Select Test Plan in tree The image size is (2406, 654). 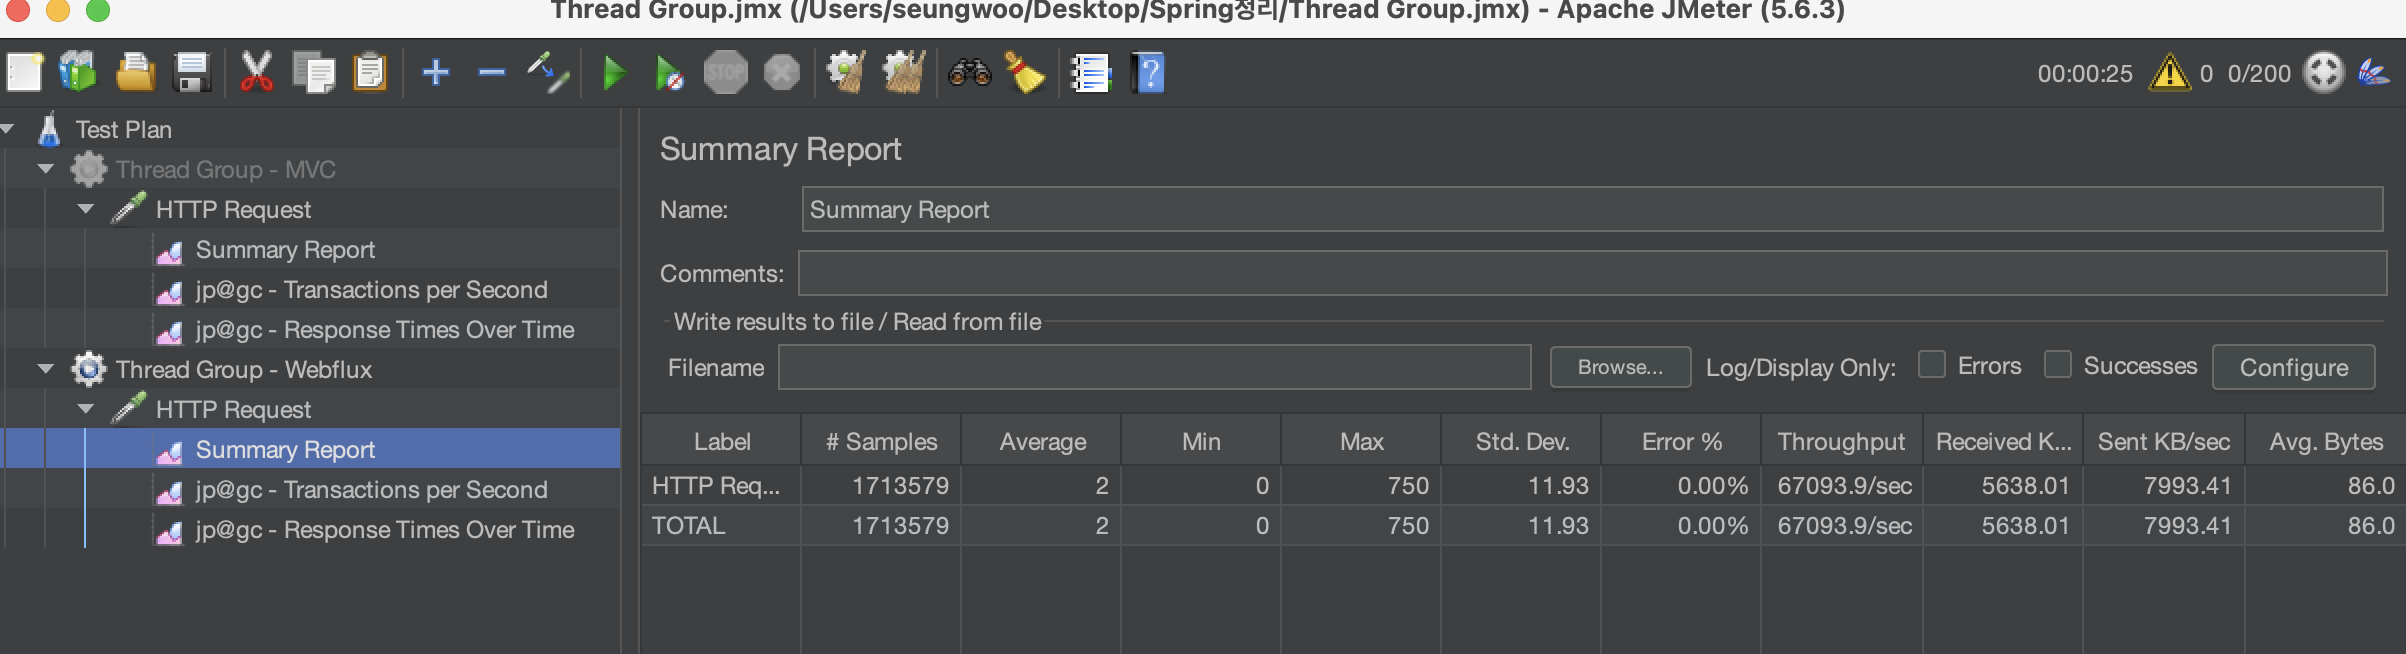click(124, 129)
